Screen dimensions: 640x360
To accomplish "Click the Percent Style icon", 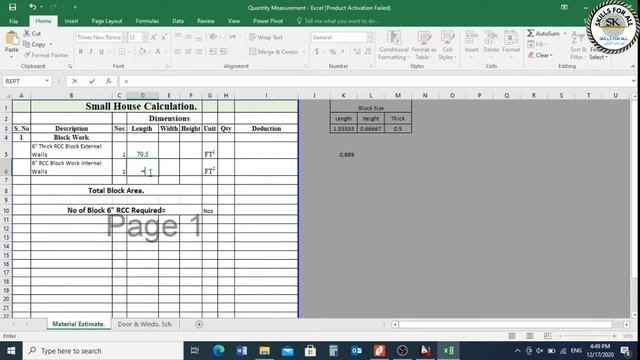I will tap(333, 52).
